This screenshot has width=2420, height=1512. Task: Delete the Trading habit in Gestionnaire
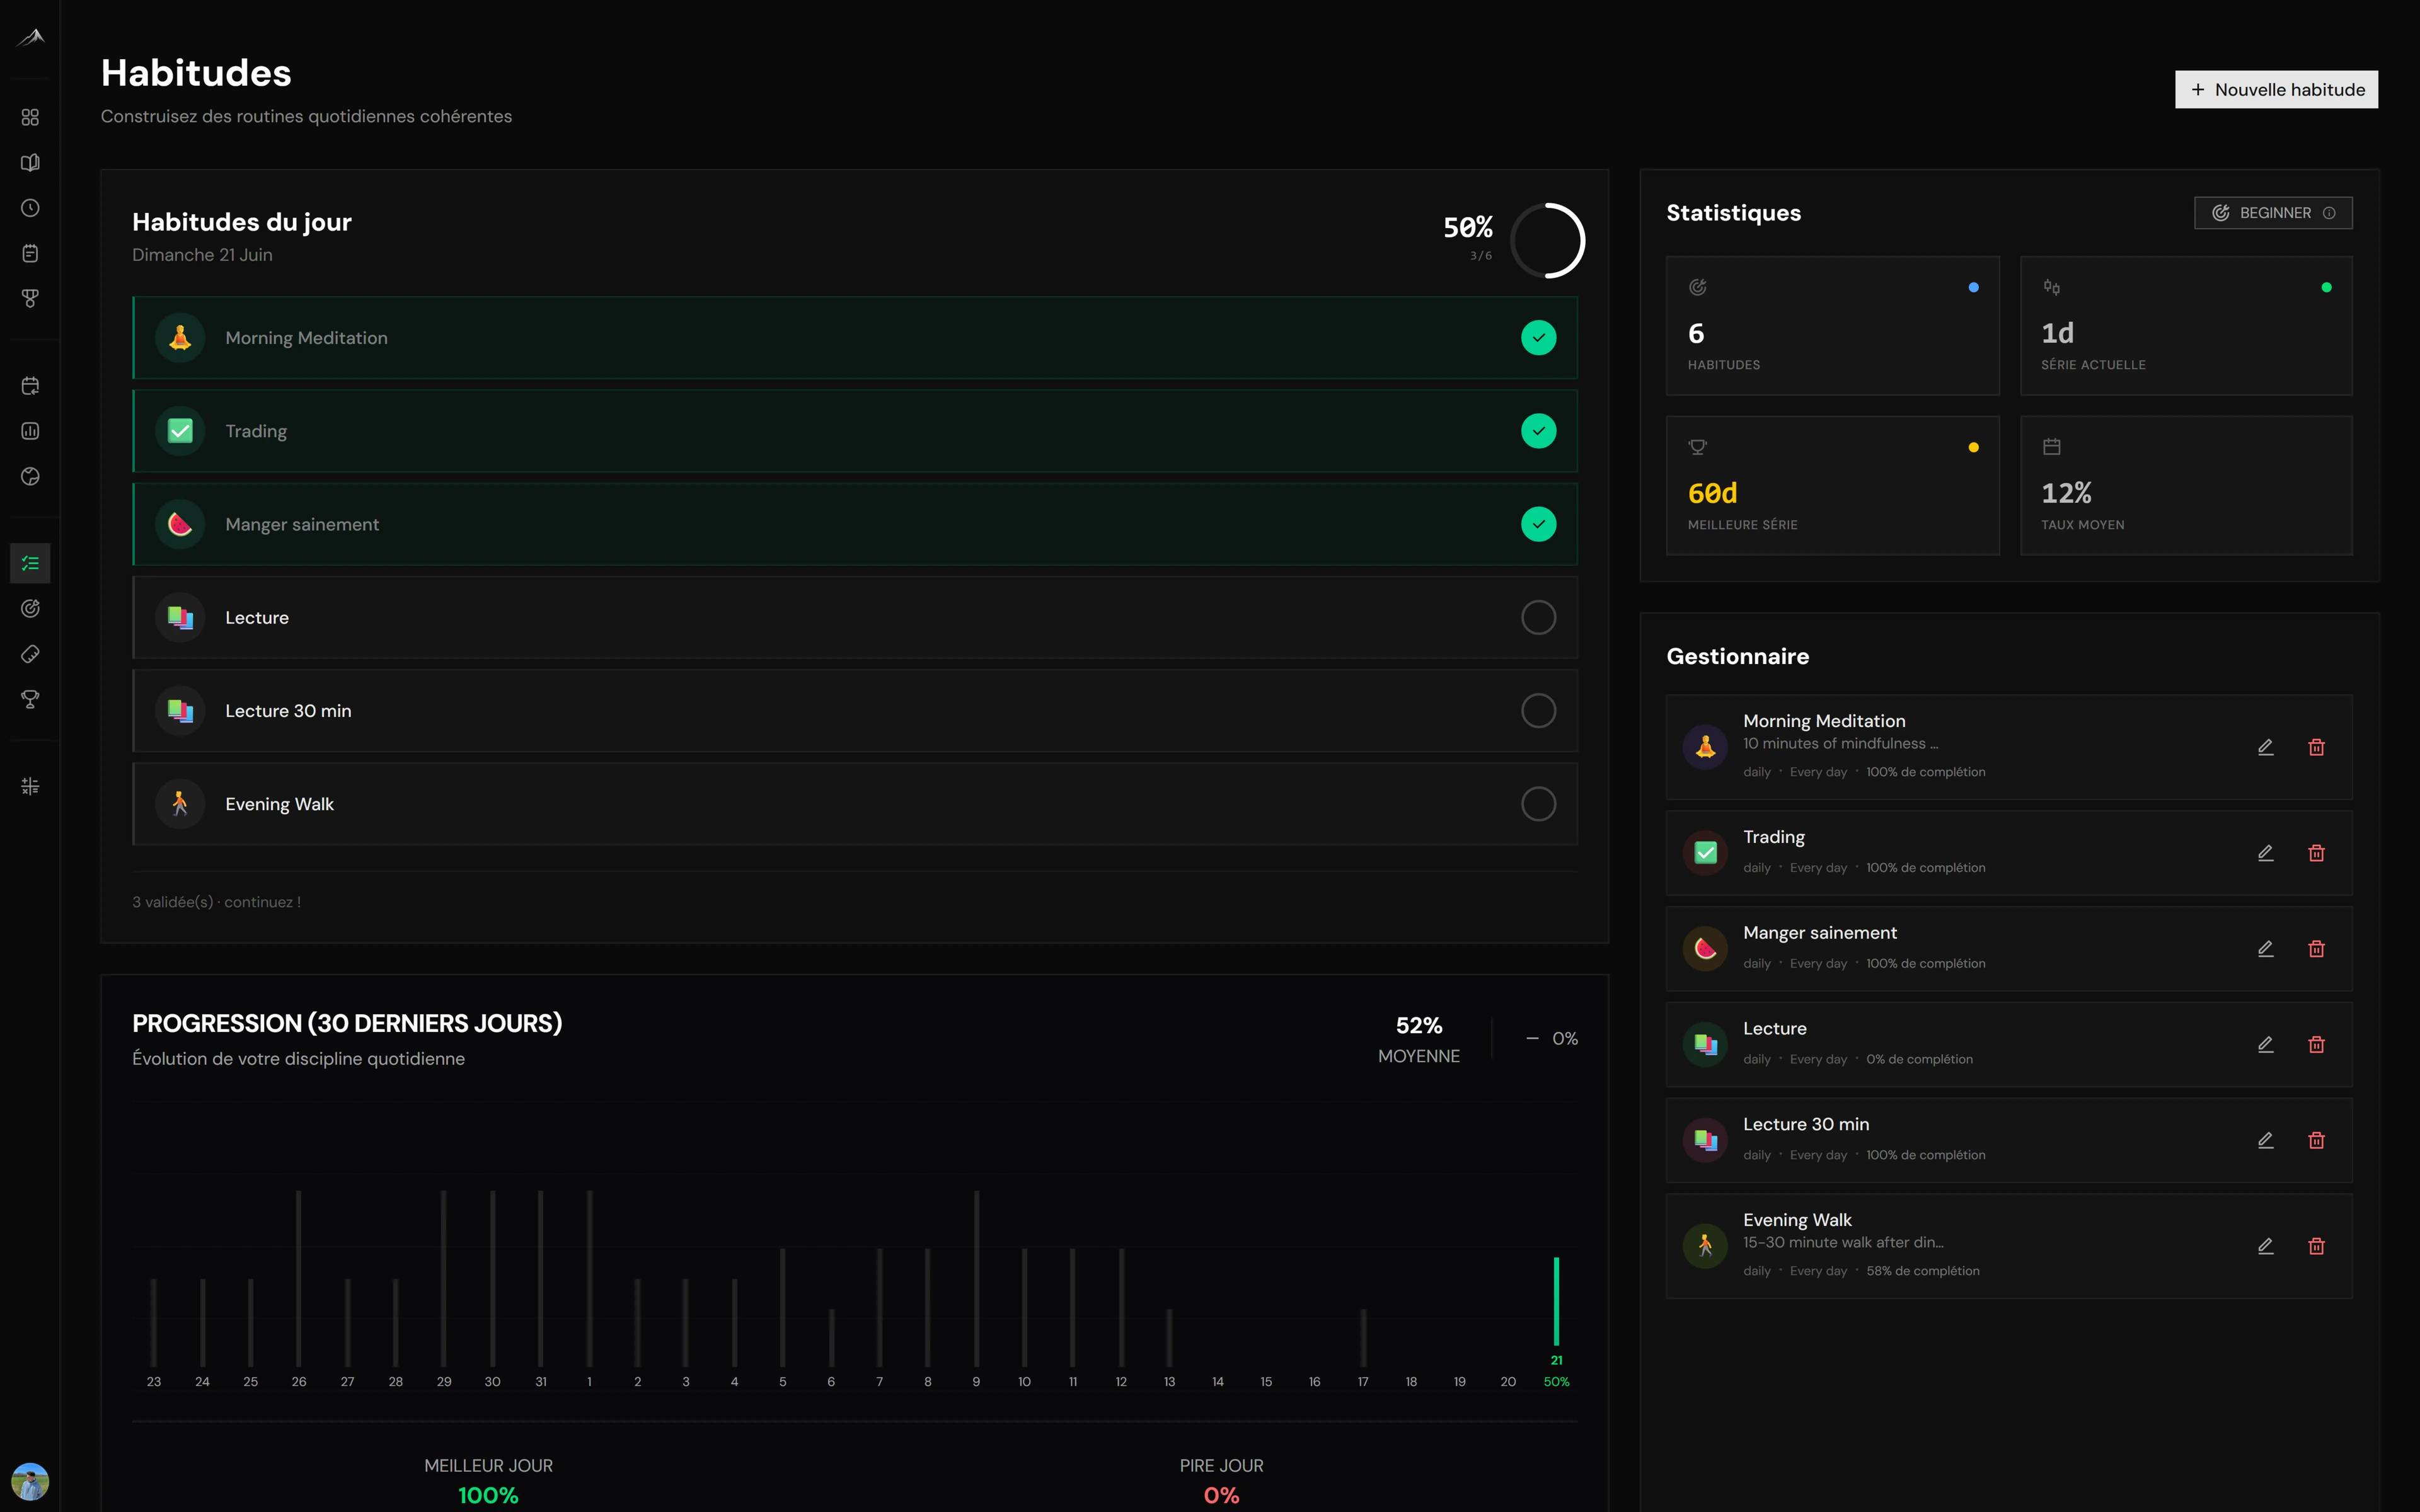pyautogui.click(x=2316, y=853)
